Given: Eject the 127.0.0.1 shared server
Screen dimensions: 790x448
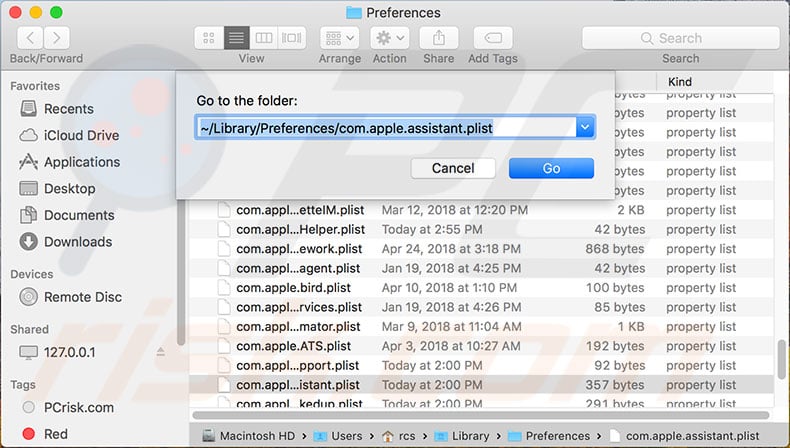Looking at the screenshot, I should coord(161,352).
